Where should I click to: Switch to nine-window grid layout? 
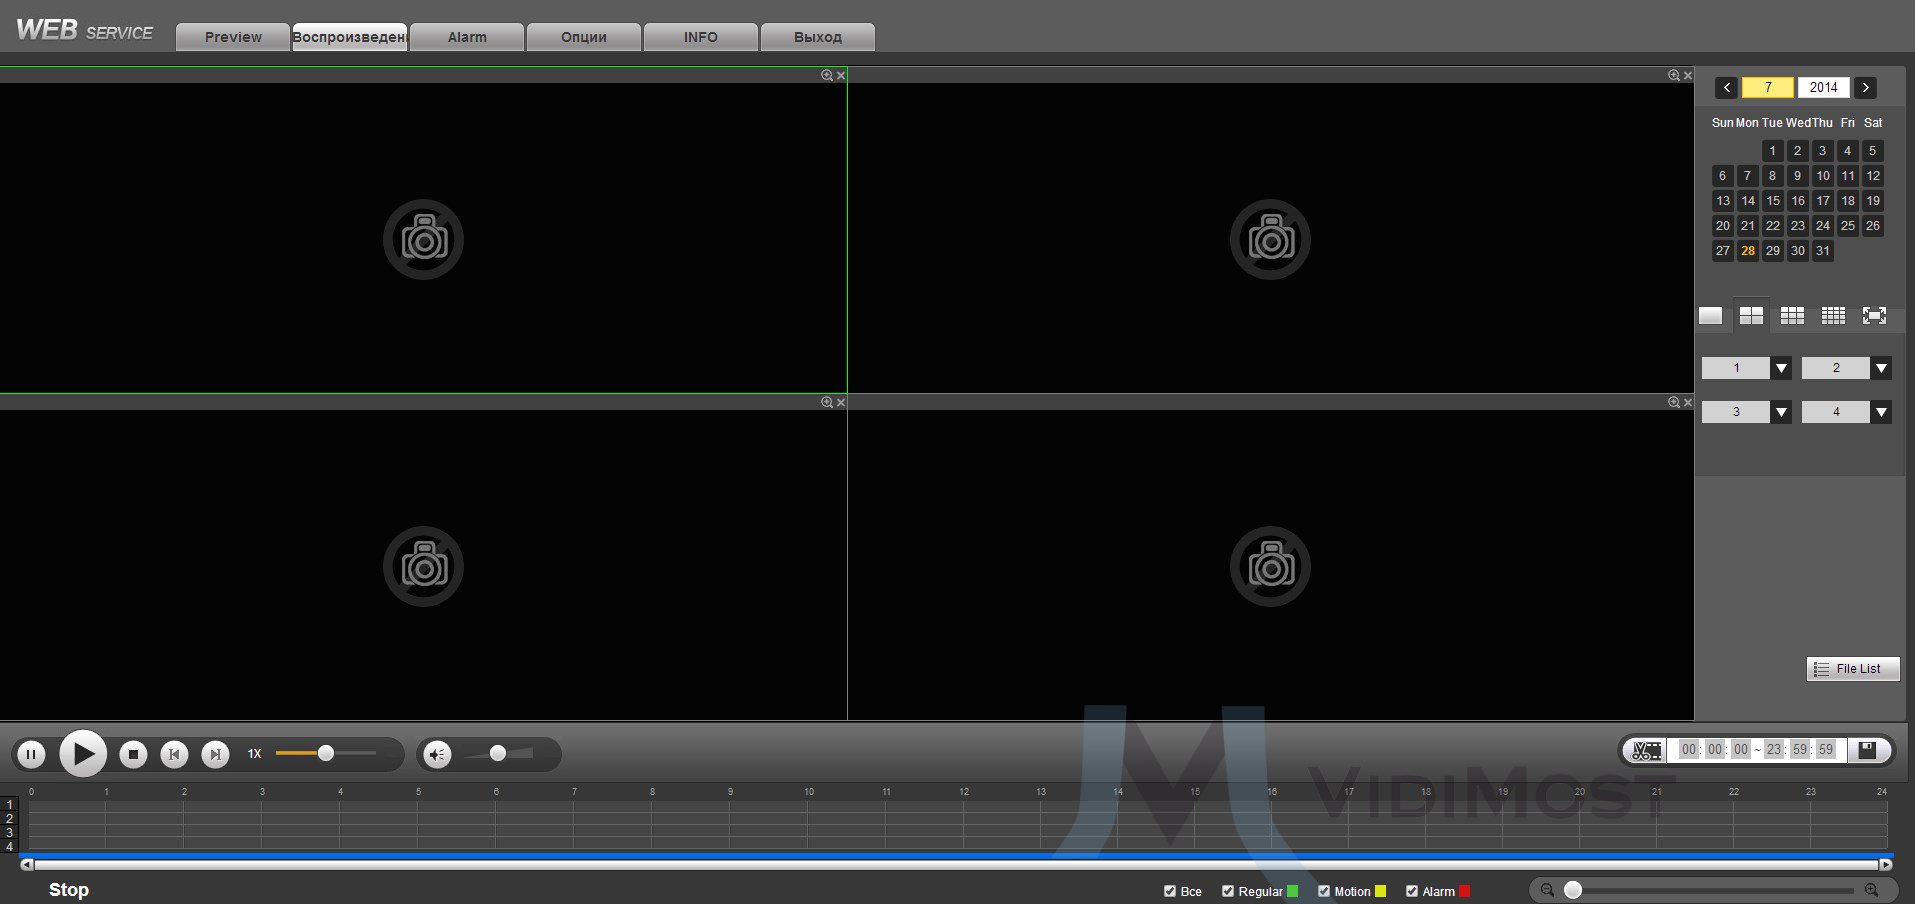[x=1792, y=316]
